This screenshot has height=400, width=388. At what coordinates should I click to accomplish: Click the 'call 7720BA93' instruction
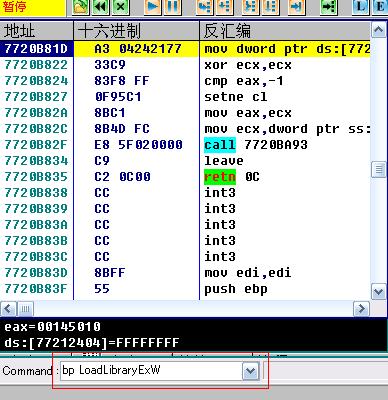[x=256, y=145]
